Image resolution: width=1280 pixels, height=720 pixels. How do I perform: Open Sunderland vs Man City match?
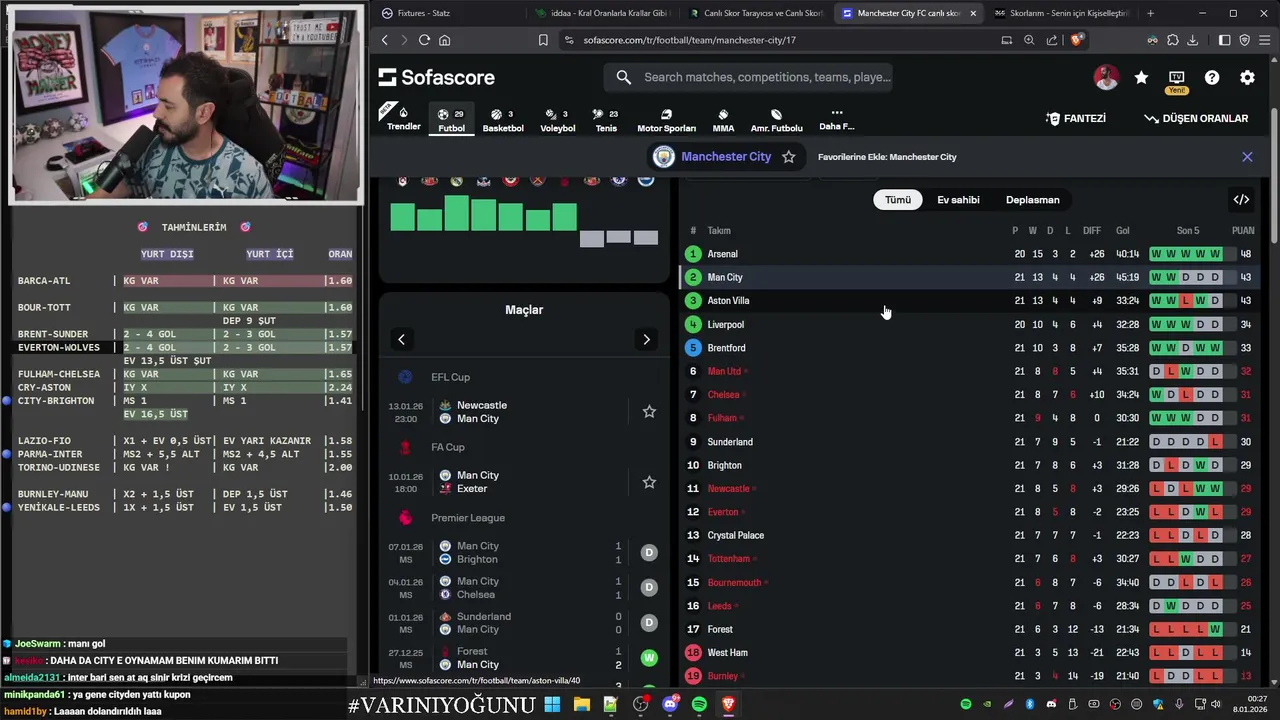click(524, 623)
